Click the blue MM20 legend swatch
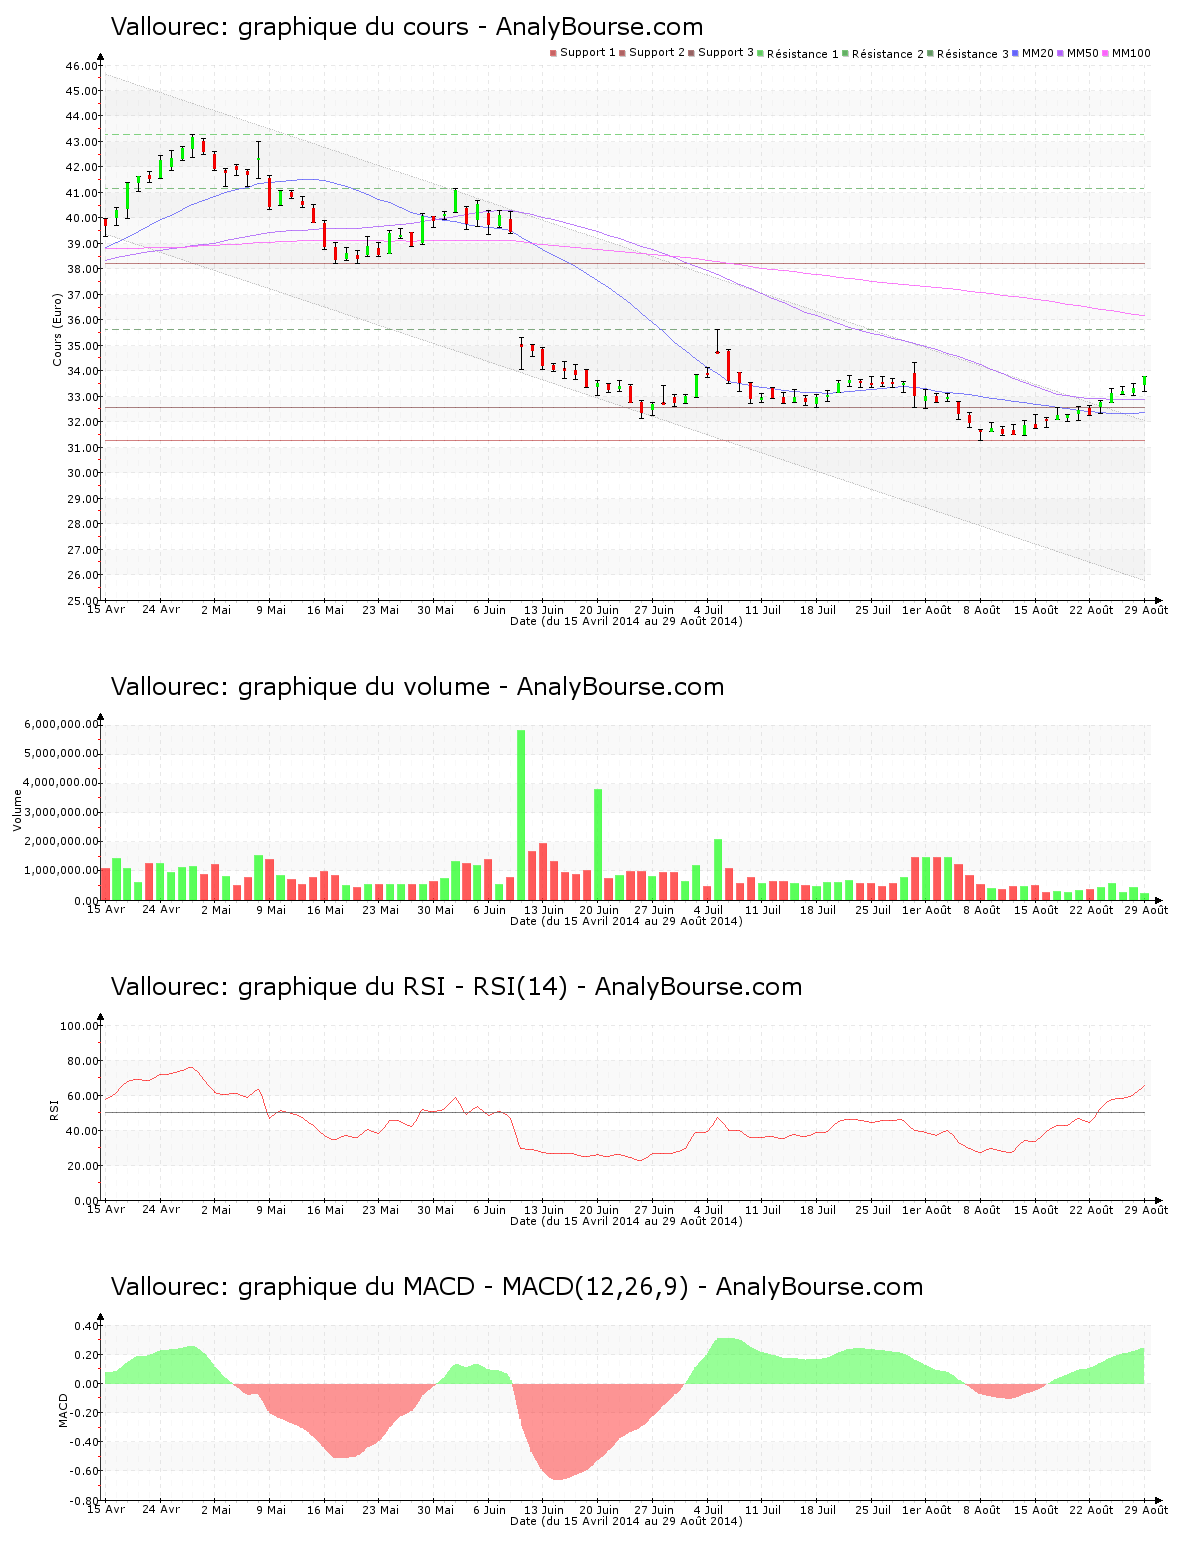 pos(1016,53)
